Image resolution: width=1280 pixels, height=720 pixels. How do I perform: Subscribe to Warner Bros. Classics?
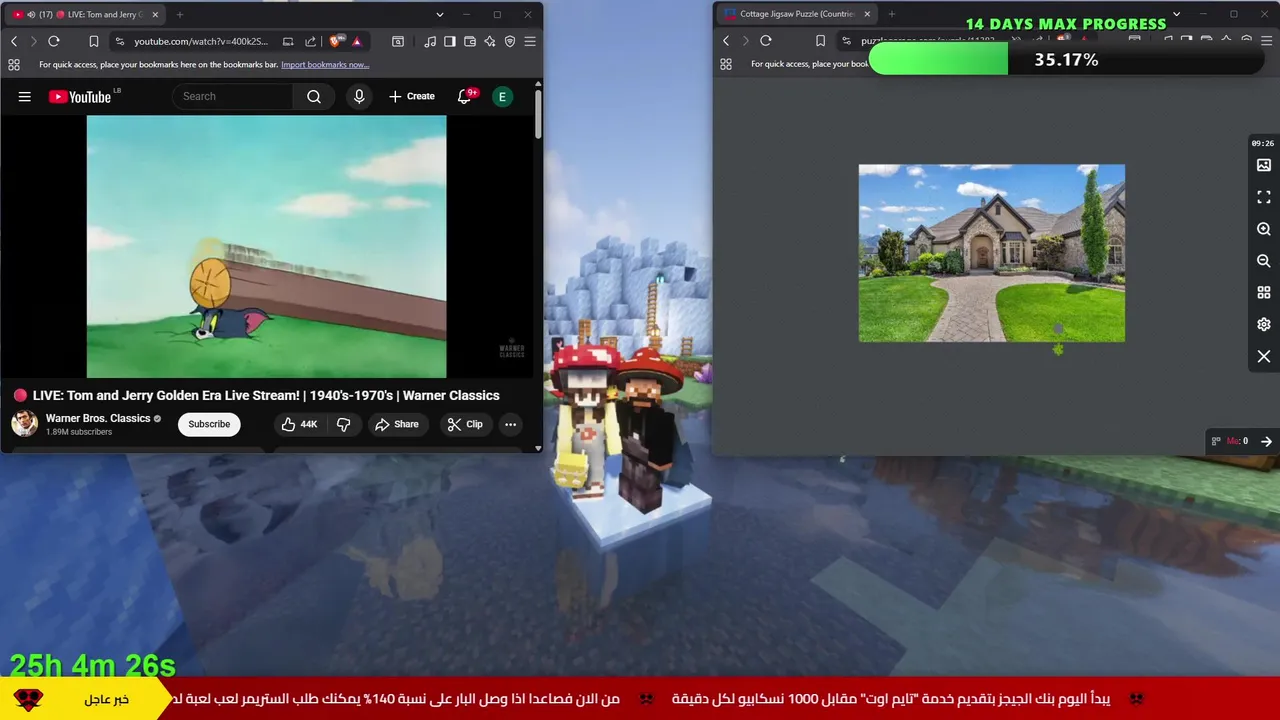209,424
